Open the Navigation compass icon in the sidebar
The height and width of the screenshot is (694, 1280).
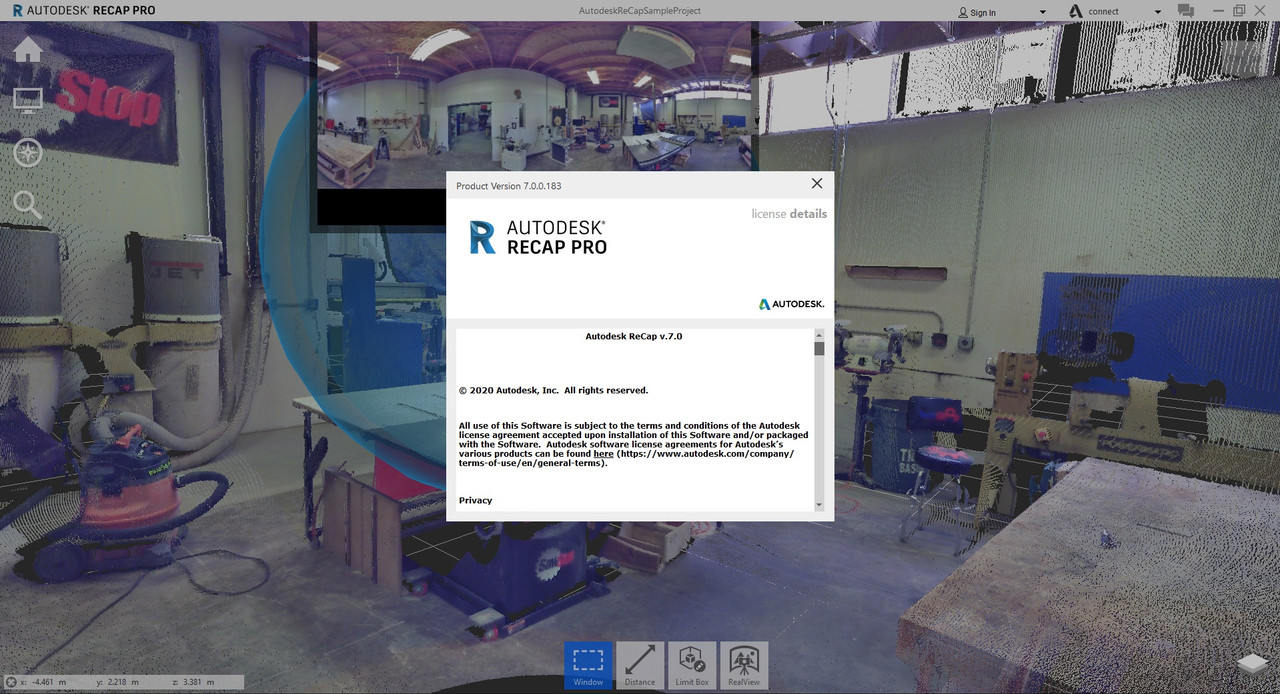pos(28,152)
